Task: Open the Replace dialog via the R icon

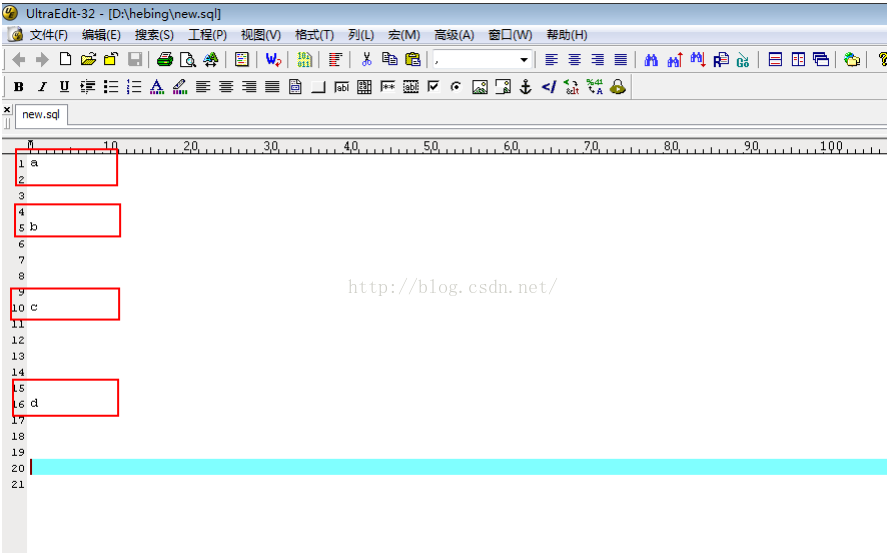Action: pyautogui.click(x=721, y=60)
